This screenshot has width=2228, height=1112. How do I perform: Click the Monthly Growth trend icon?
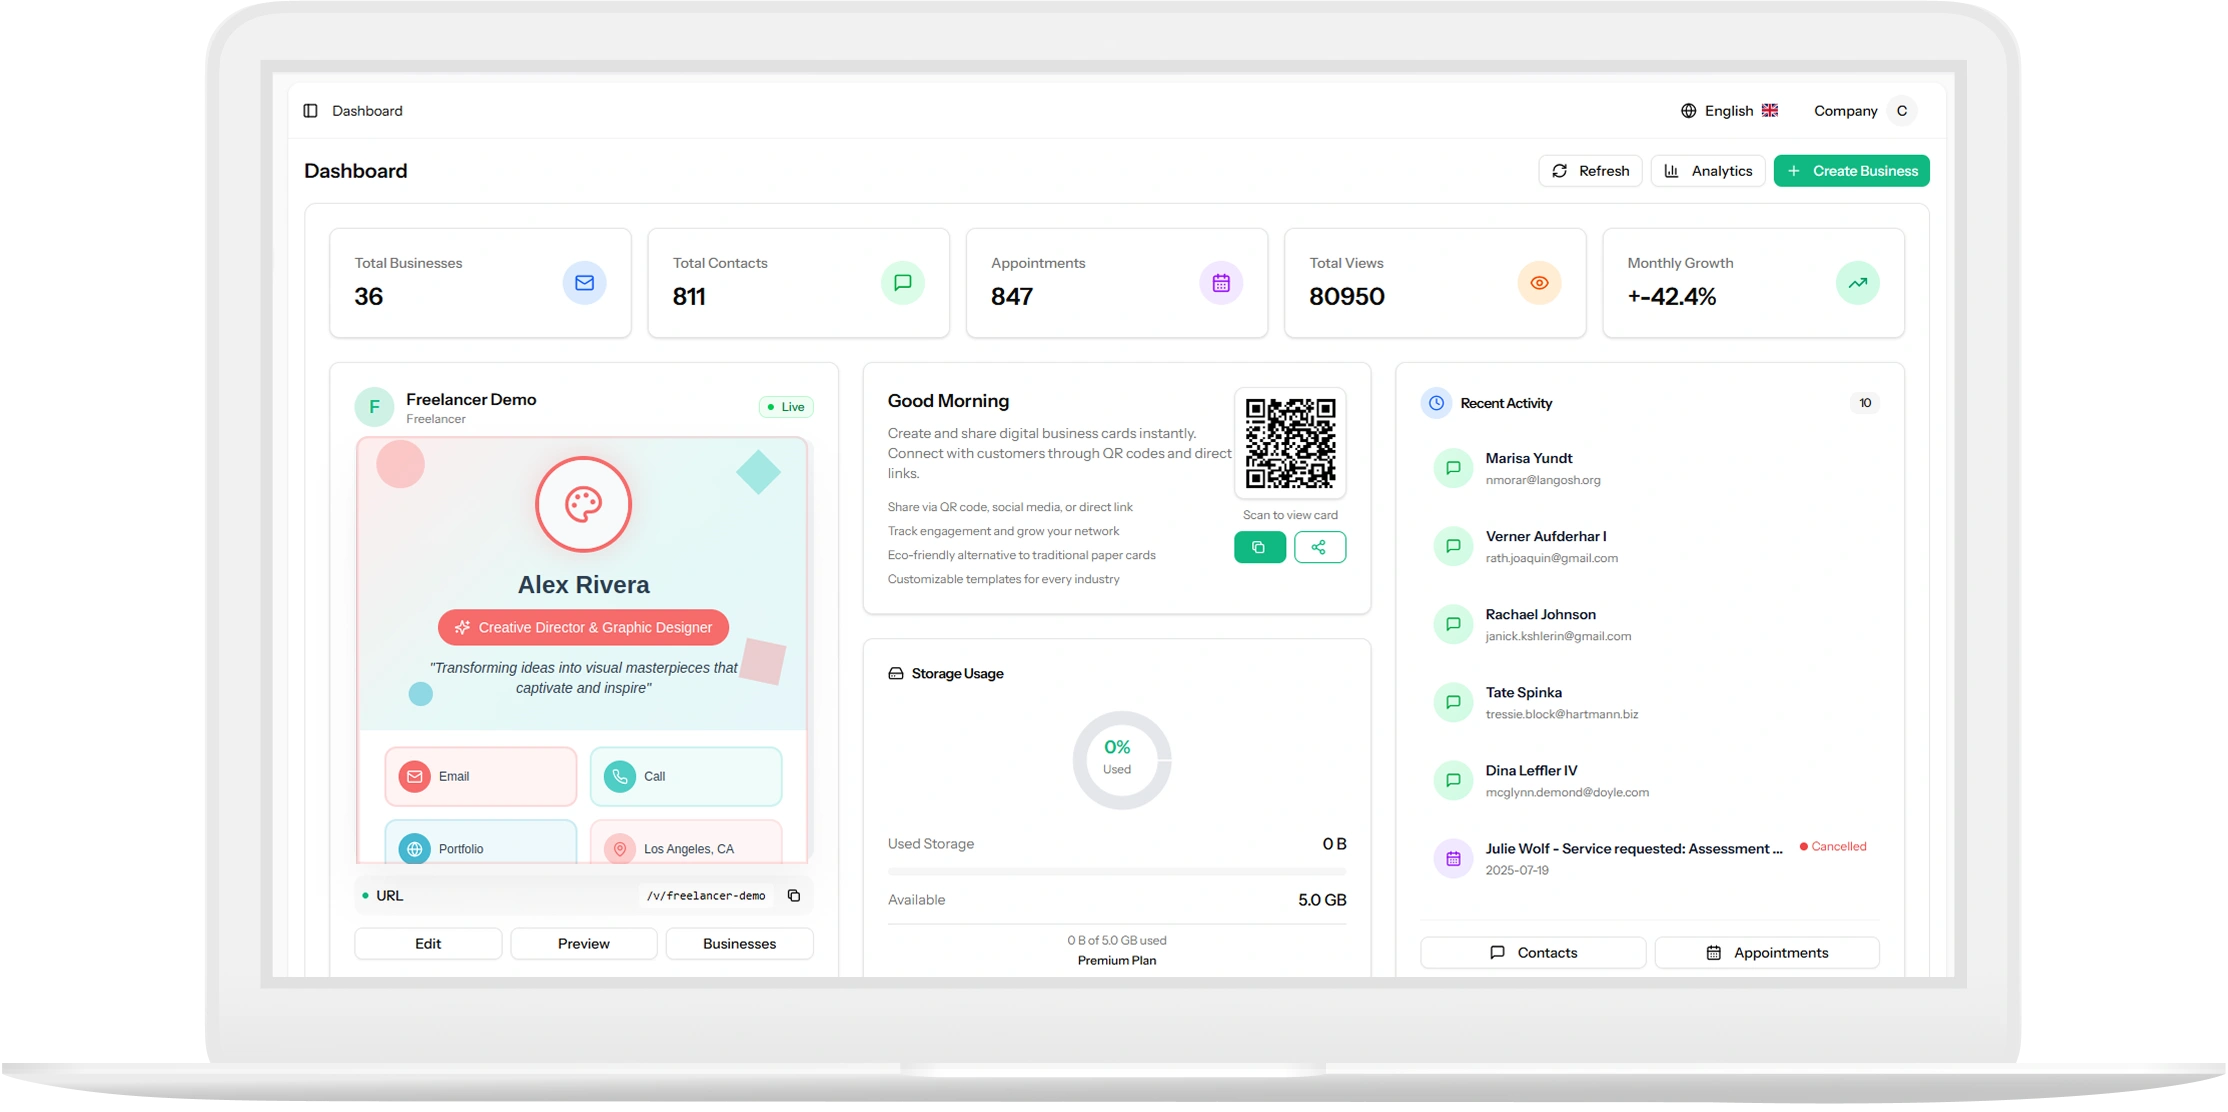1857,283
